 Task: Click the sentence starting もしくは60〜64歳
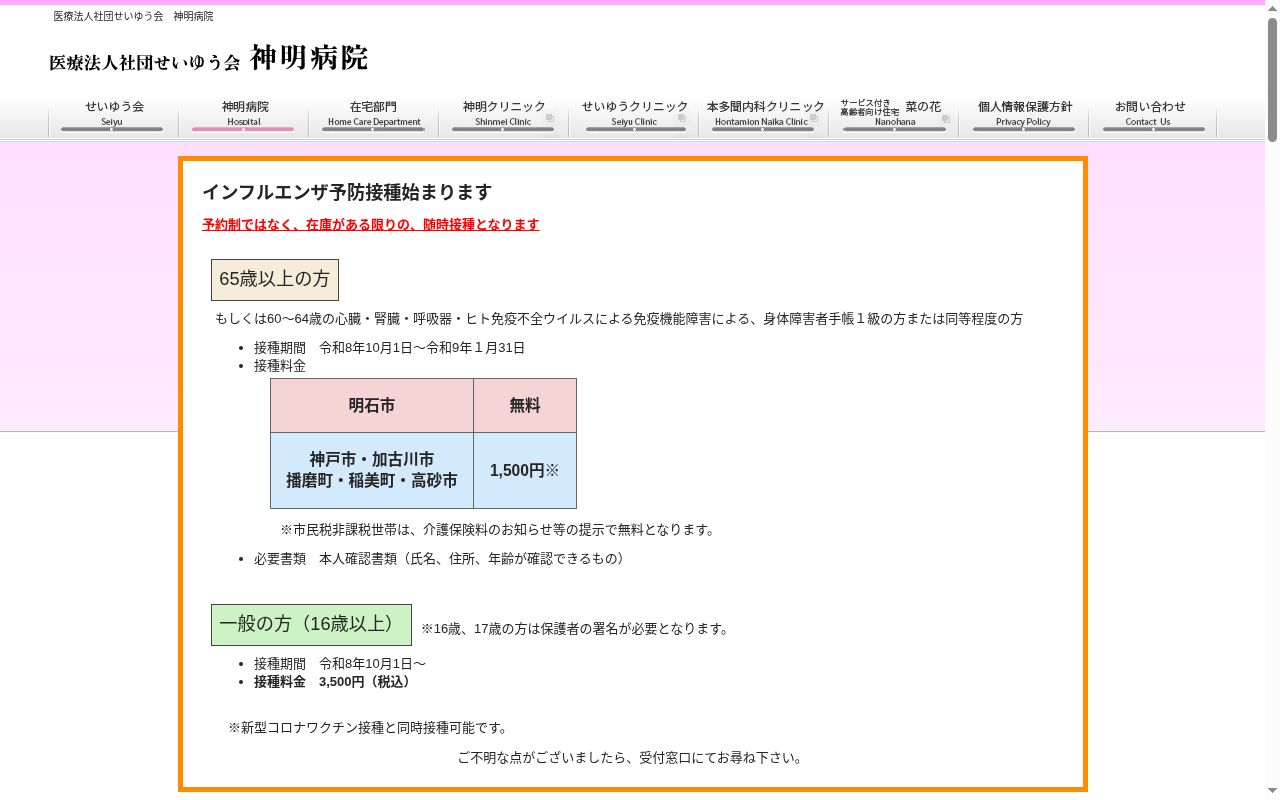click(619, 319)
